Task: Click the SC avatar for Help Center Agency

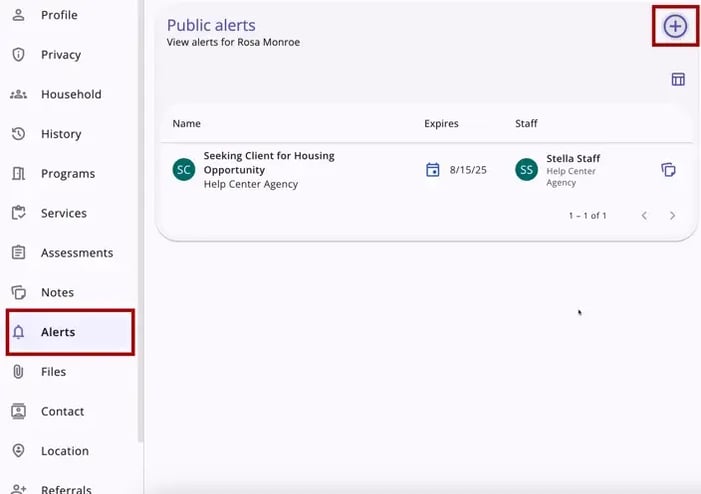Action: pyautogui.click(x=183, y=170)
